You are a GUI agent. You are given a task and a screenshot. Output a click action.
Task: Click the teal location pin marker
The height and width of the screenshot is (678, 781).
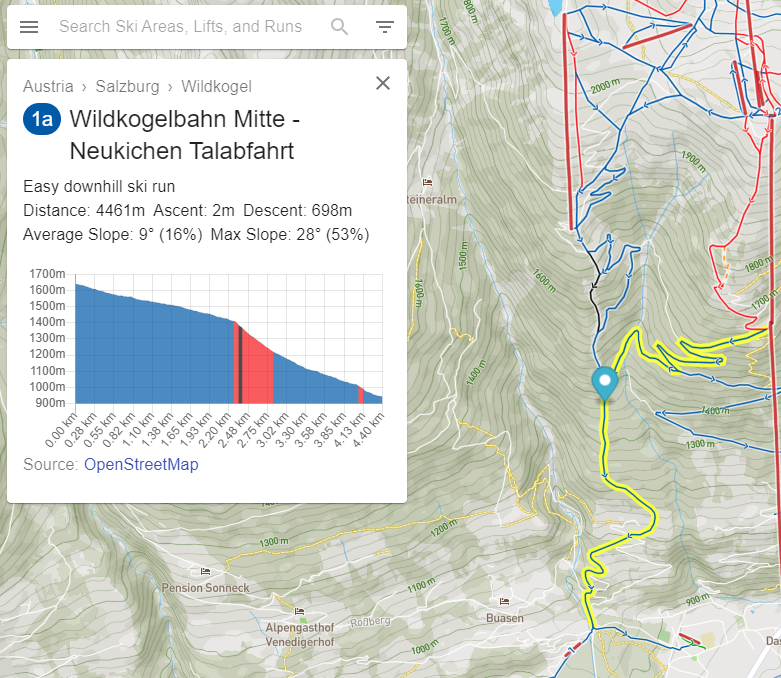tap(604, 383)
